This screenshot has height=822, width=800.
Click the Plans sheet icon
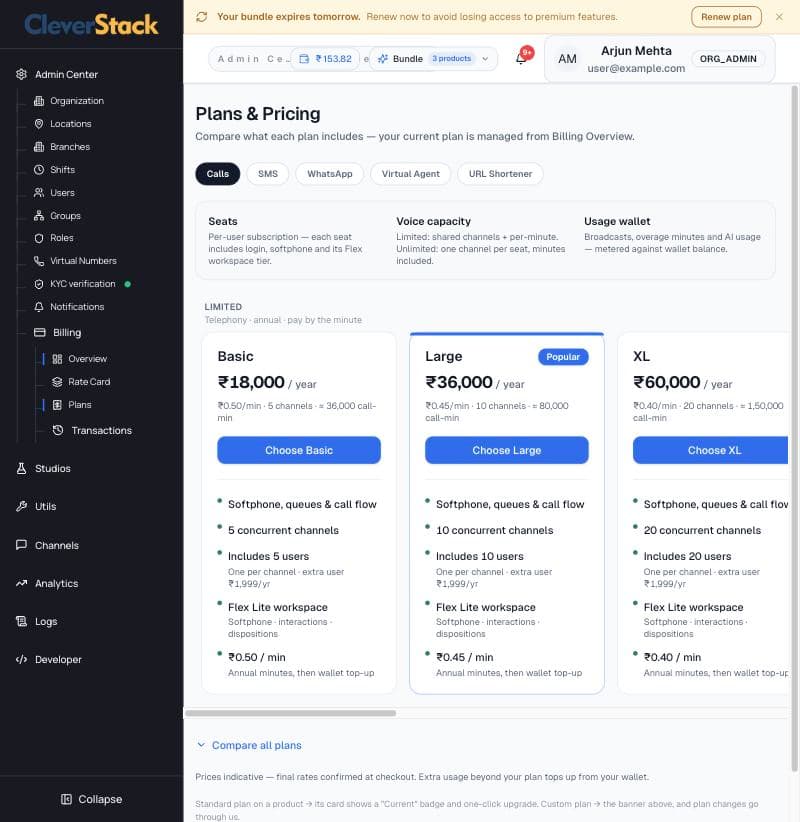point(57,405)
